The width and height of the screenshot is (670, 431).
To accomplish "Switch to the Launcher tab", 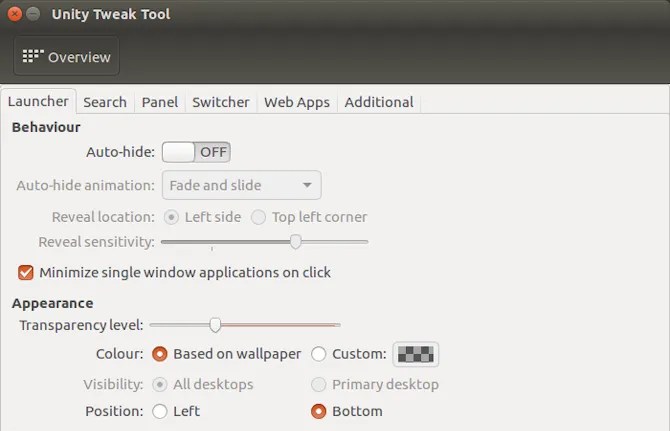I will pyautogui.click(x=38, y=101).
